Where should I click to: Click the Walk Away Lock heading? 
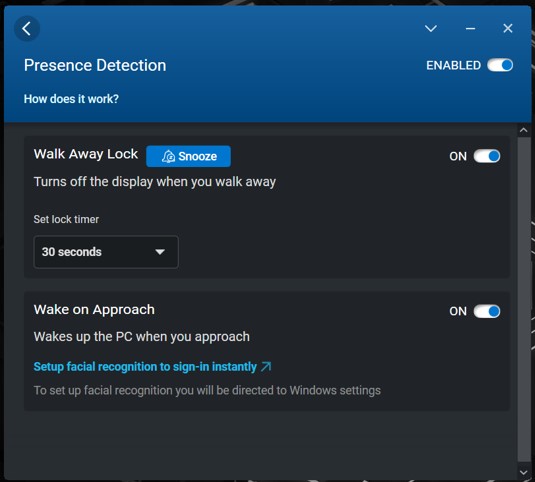point(86,154)
